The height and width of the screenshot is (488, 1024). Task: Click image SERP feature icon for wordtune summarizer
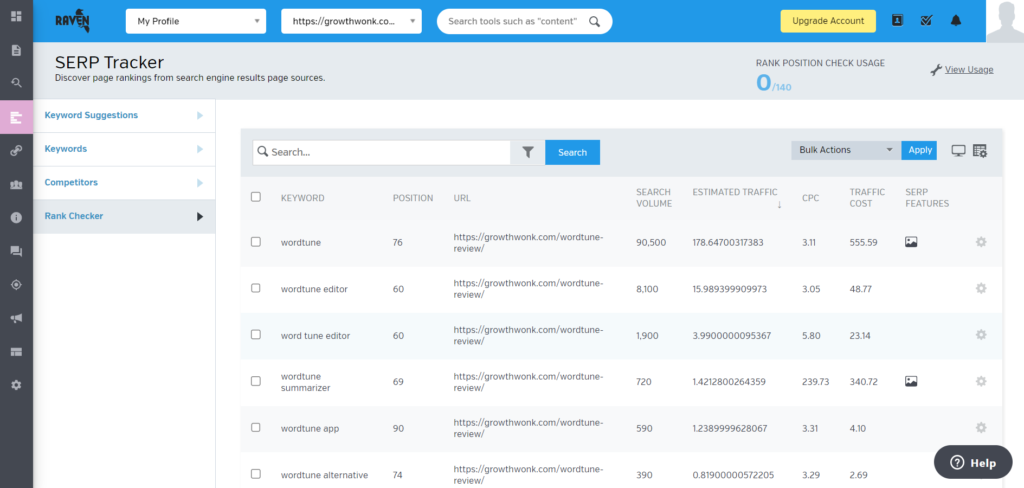(911, 381)
